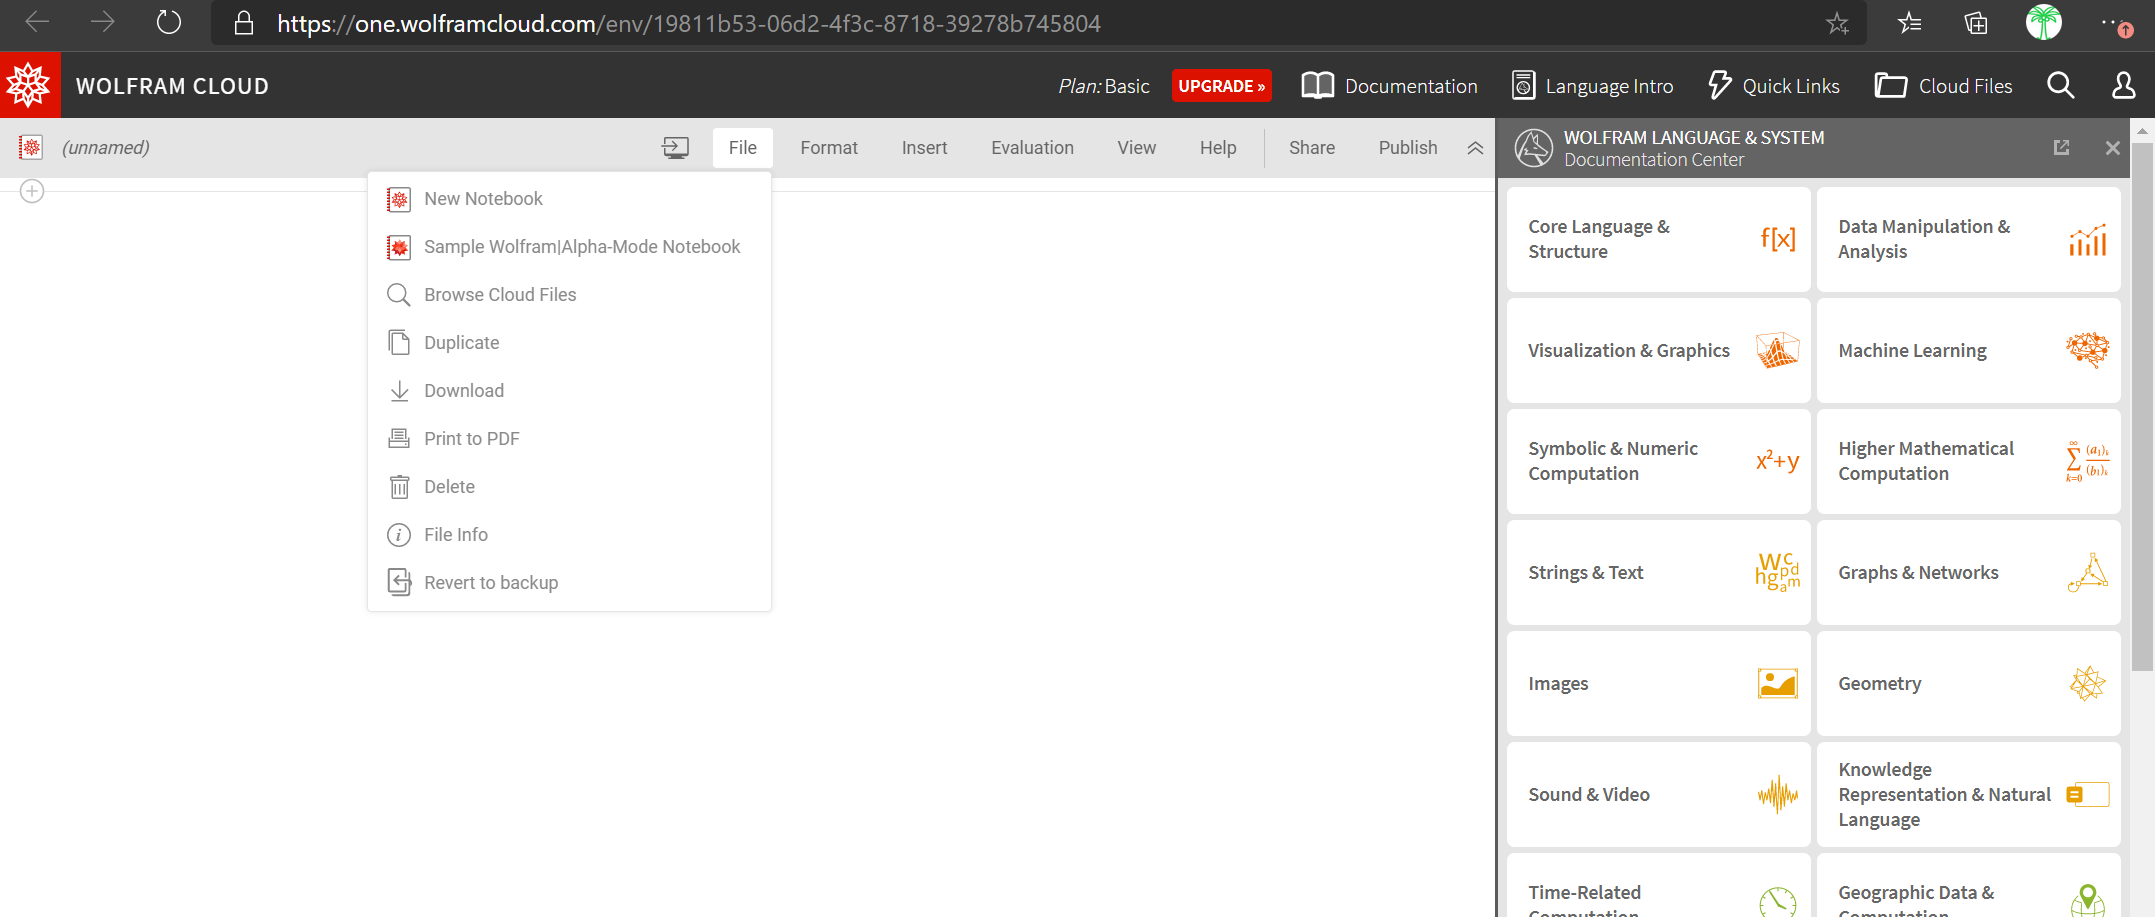Open Data Manipulation & Analysis card

pyautogui.click(x=1968, y=239)
